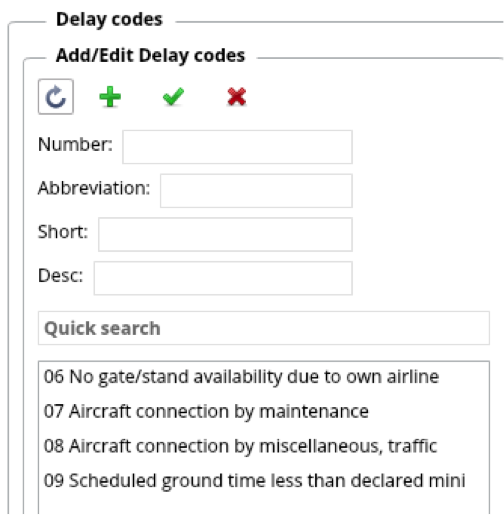Select the Short input field

[x=225, y=234]
